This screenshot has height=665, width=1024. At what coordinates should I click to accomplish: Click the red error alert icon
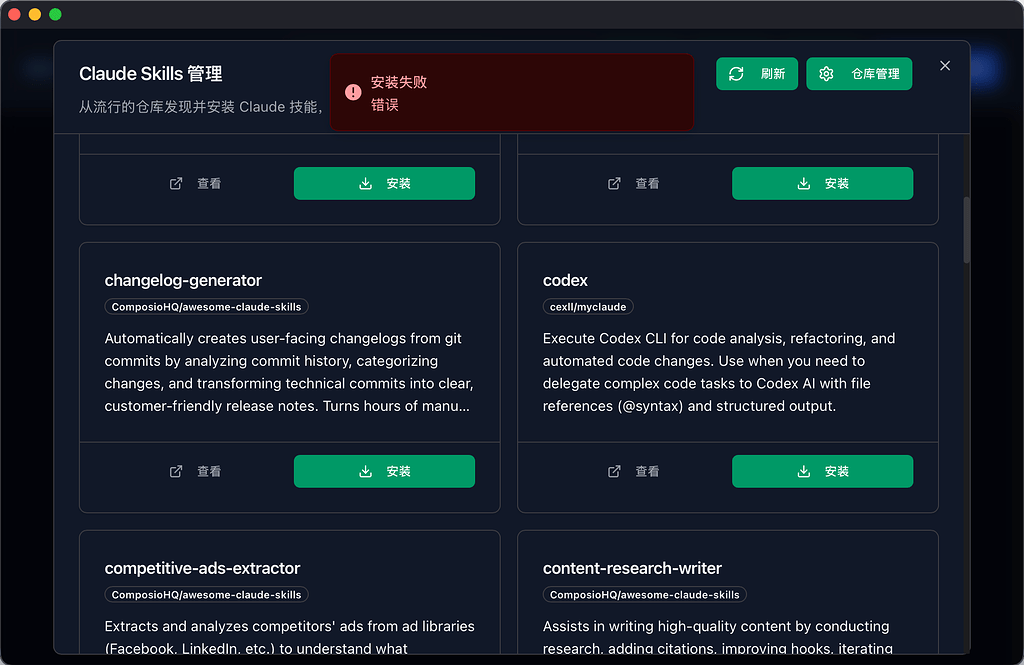point(353,92)
